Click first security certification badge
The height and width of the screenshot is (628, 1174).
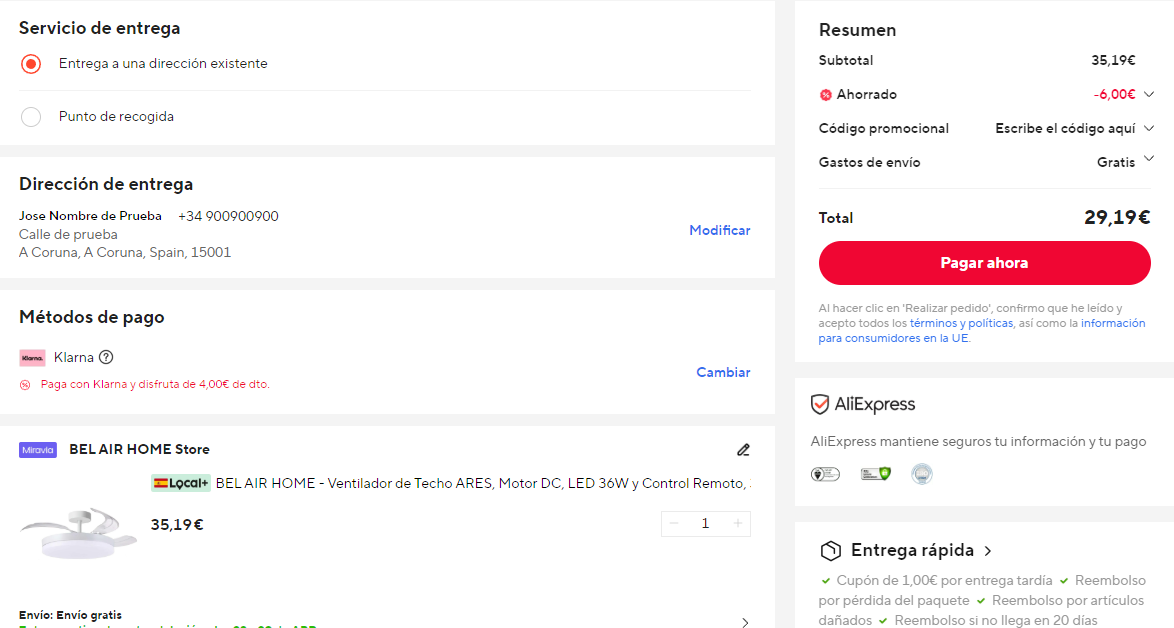pos(825,474)
